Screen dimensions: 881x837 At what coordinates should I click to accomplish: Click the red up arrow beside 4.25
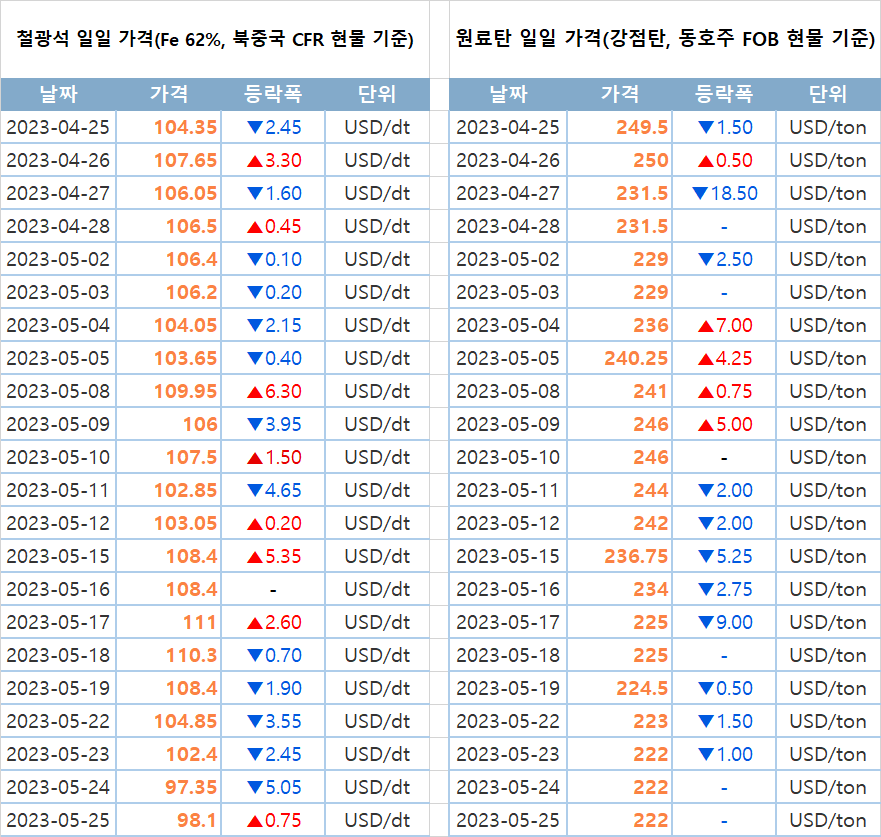point(706,358)
